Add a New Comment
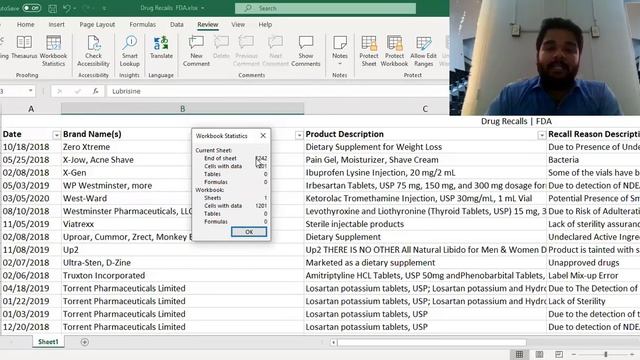640x360 pixels. tap(196, 51)
